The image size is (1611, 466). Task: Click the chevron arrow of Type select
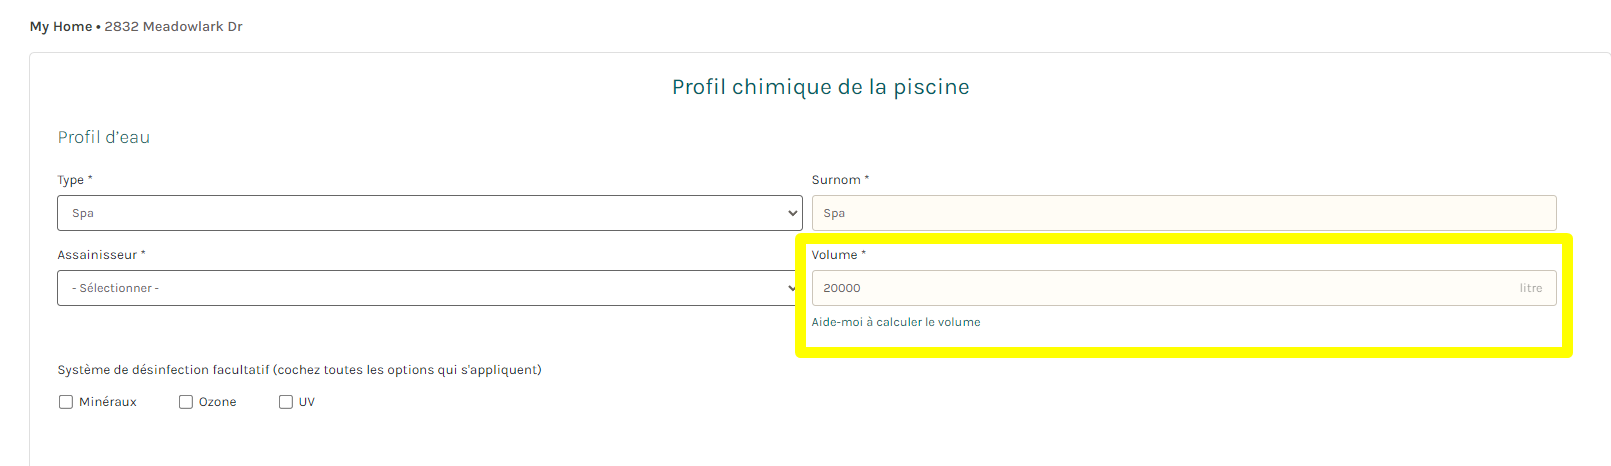(792, 213)
